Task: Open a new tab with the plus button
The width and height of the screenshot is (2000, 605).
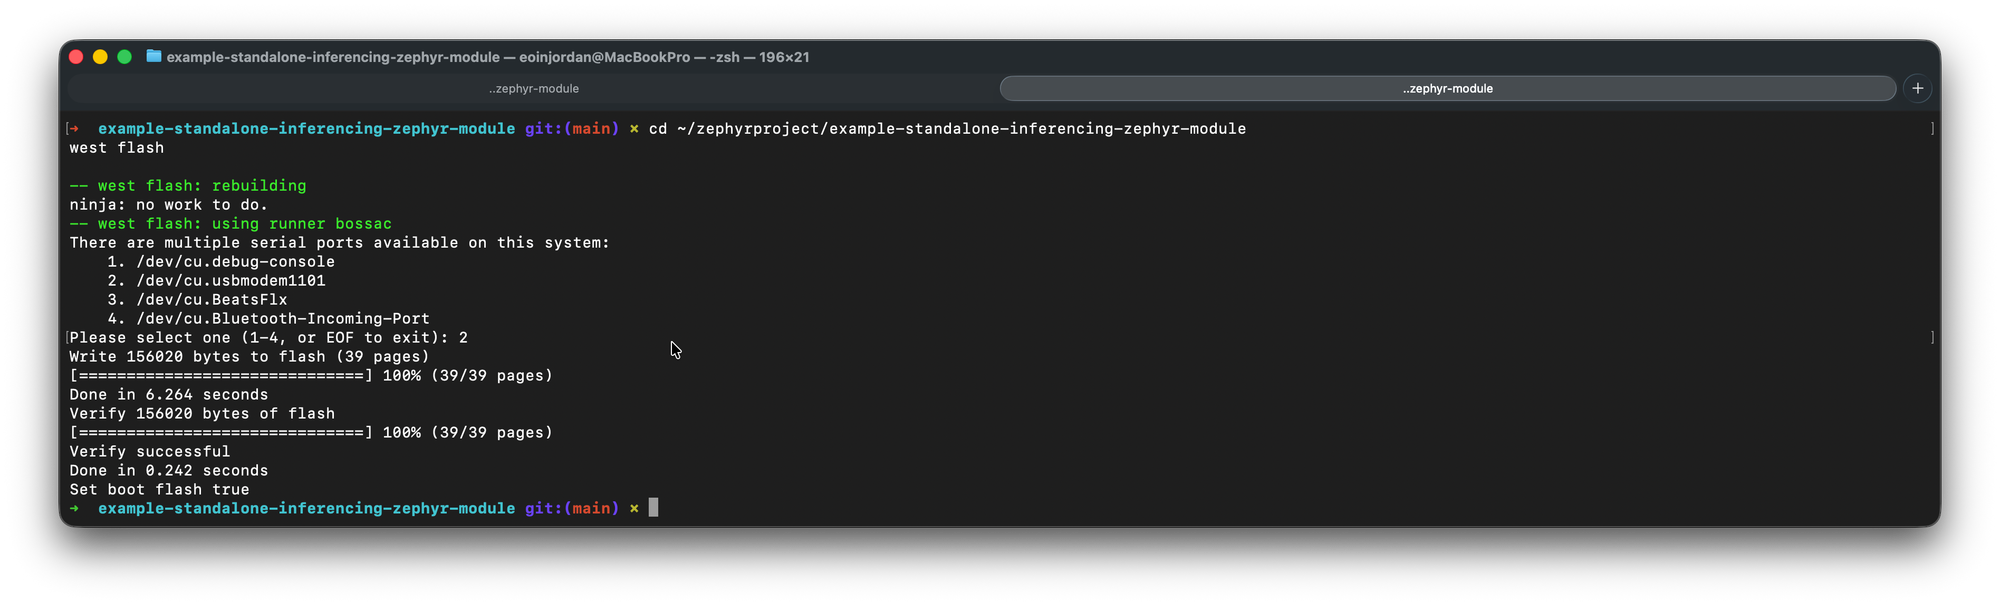Action: click(x=1917, y=88)
